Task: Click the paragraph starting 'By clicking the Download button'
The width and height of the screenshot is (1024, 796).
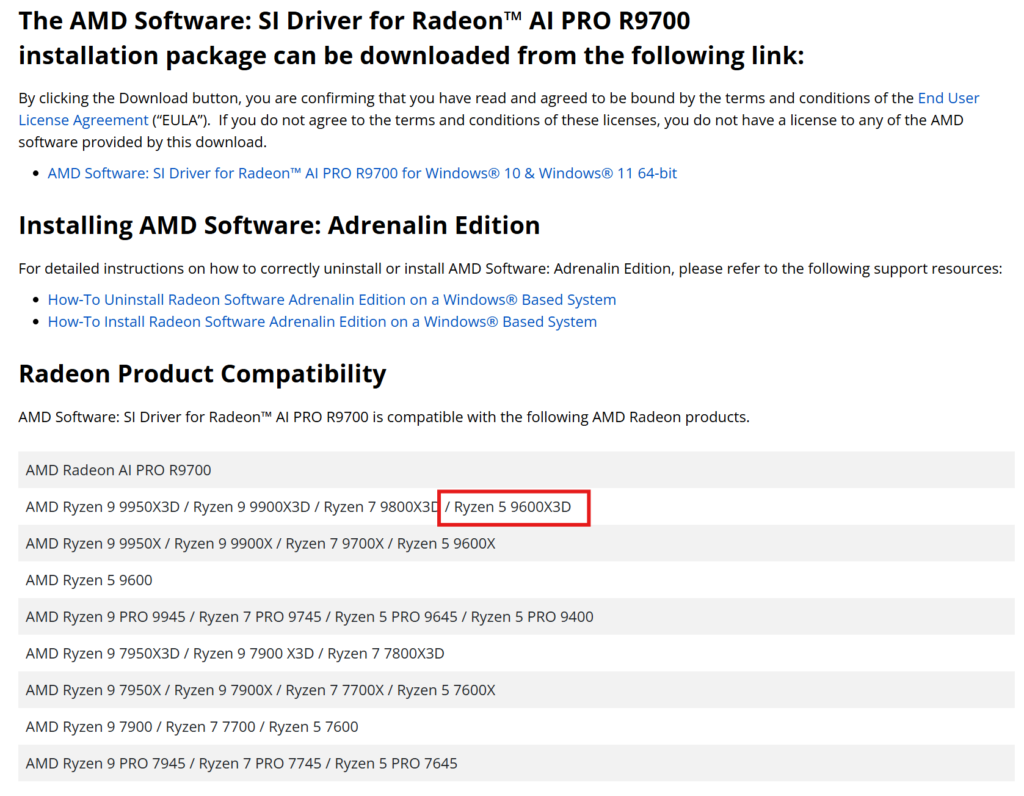Action: [499, 120]
